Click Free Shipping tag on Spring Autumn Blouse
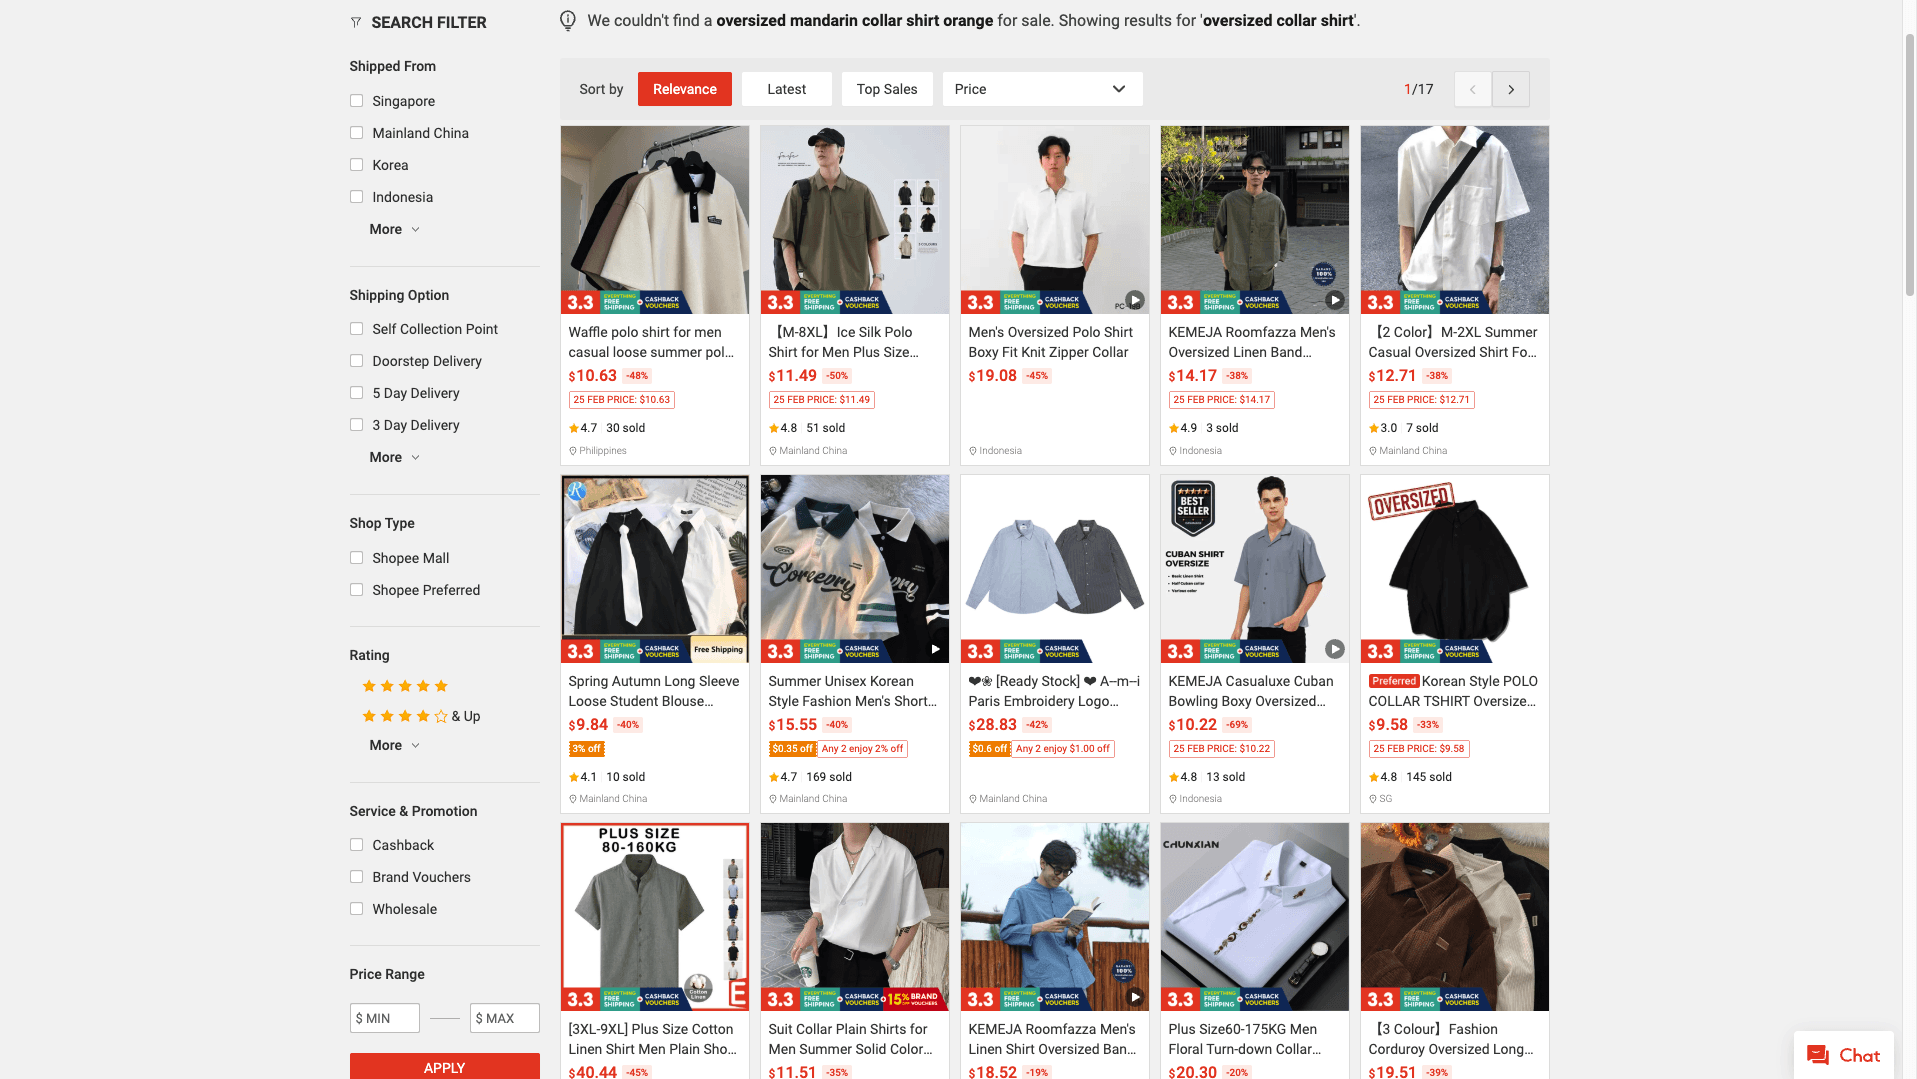1917x1079 pixels. click(x=718, y=650)
